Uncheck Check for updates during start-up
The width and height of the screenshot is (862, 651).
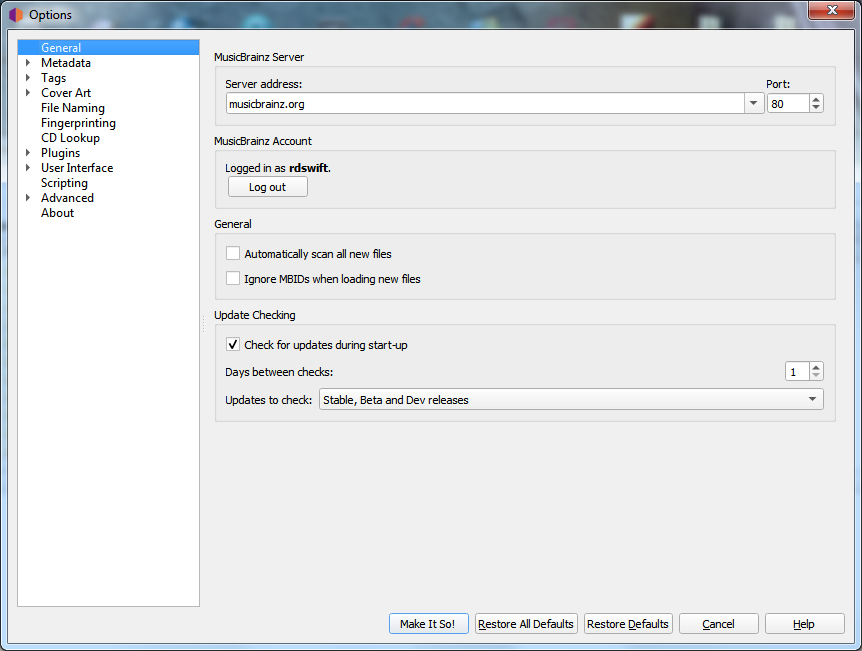click(x=233, y=345)
